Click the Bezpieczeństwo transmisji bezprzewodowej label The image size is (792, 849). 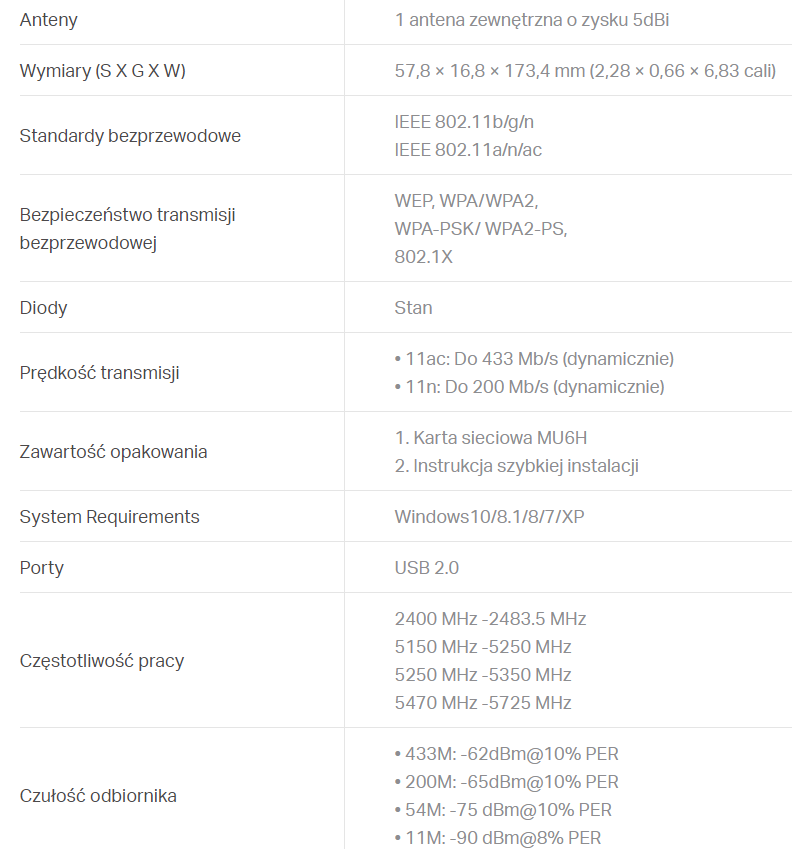[x=128, y=228]
